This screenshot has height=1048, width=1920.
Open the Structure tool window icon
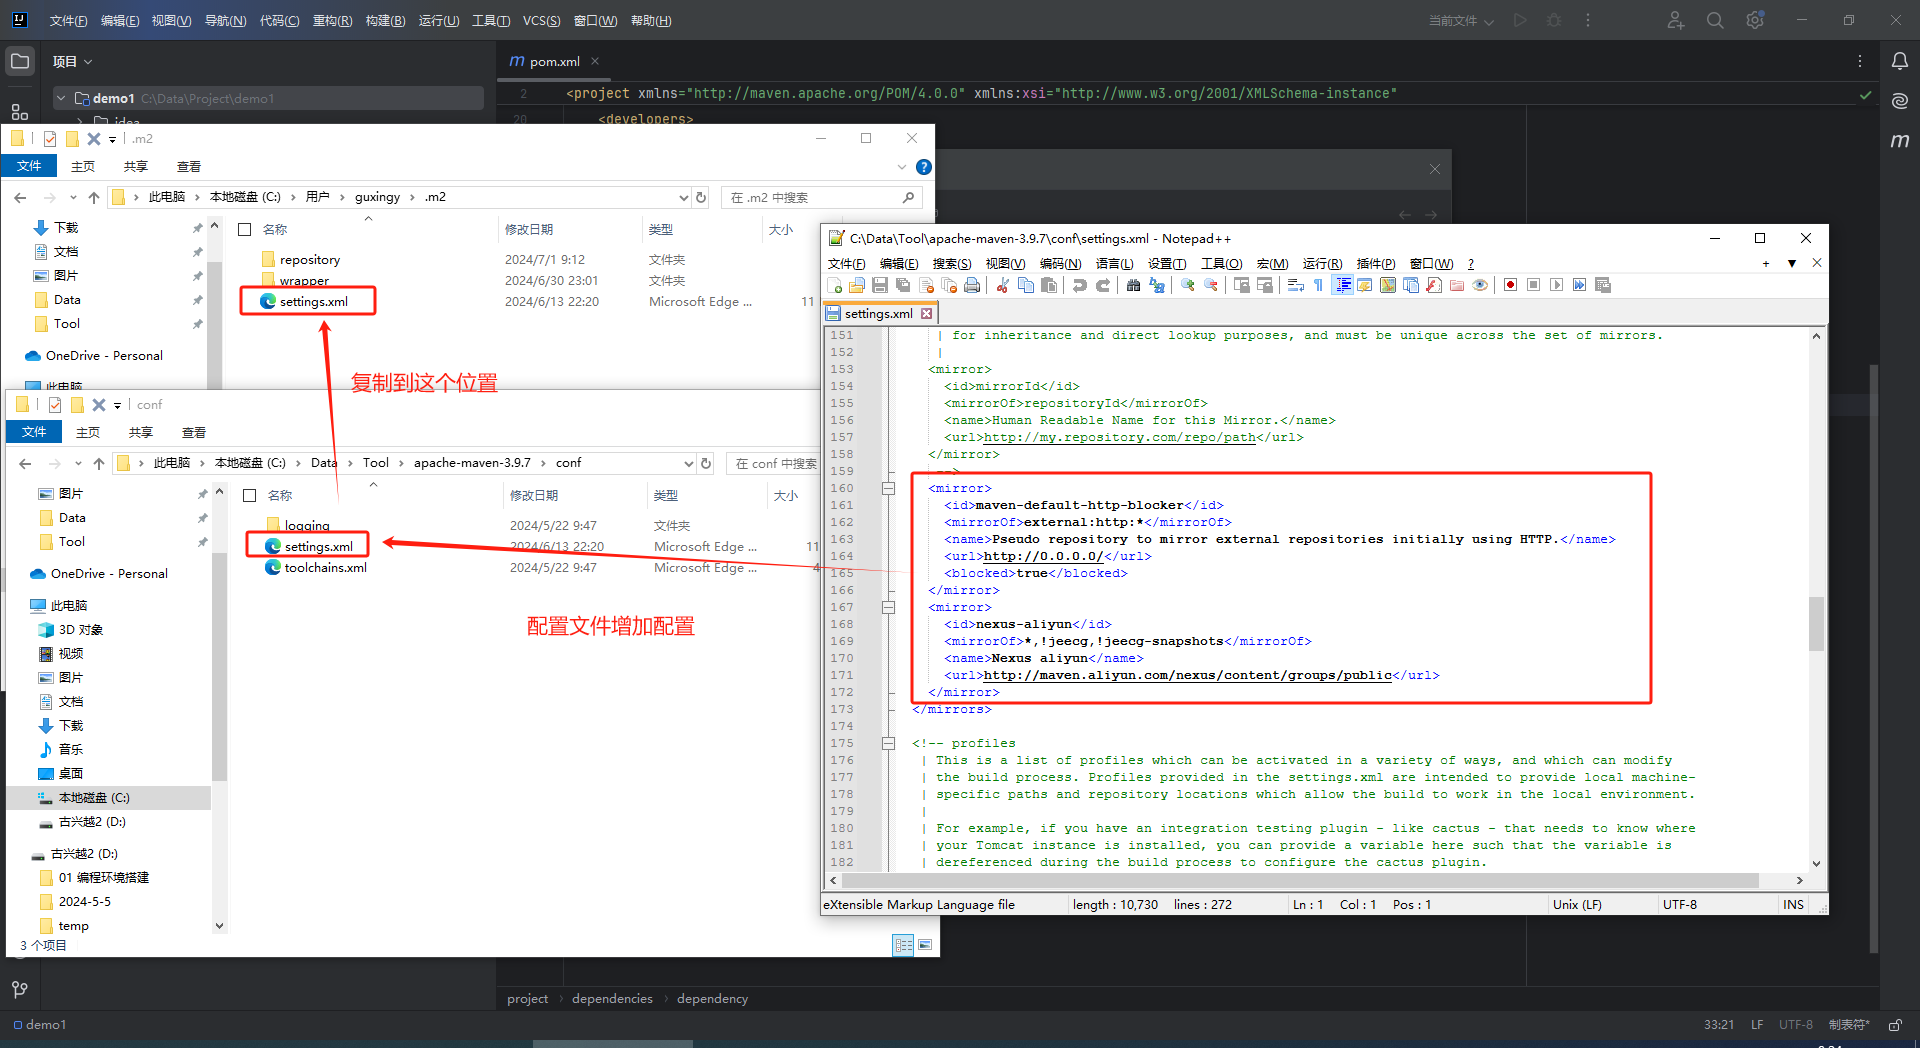point(19,111)
